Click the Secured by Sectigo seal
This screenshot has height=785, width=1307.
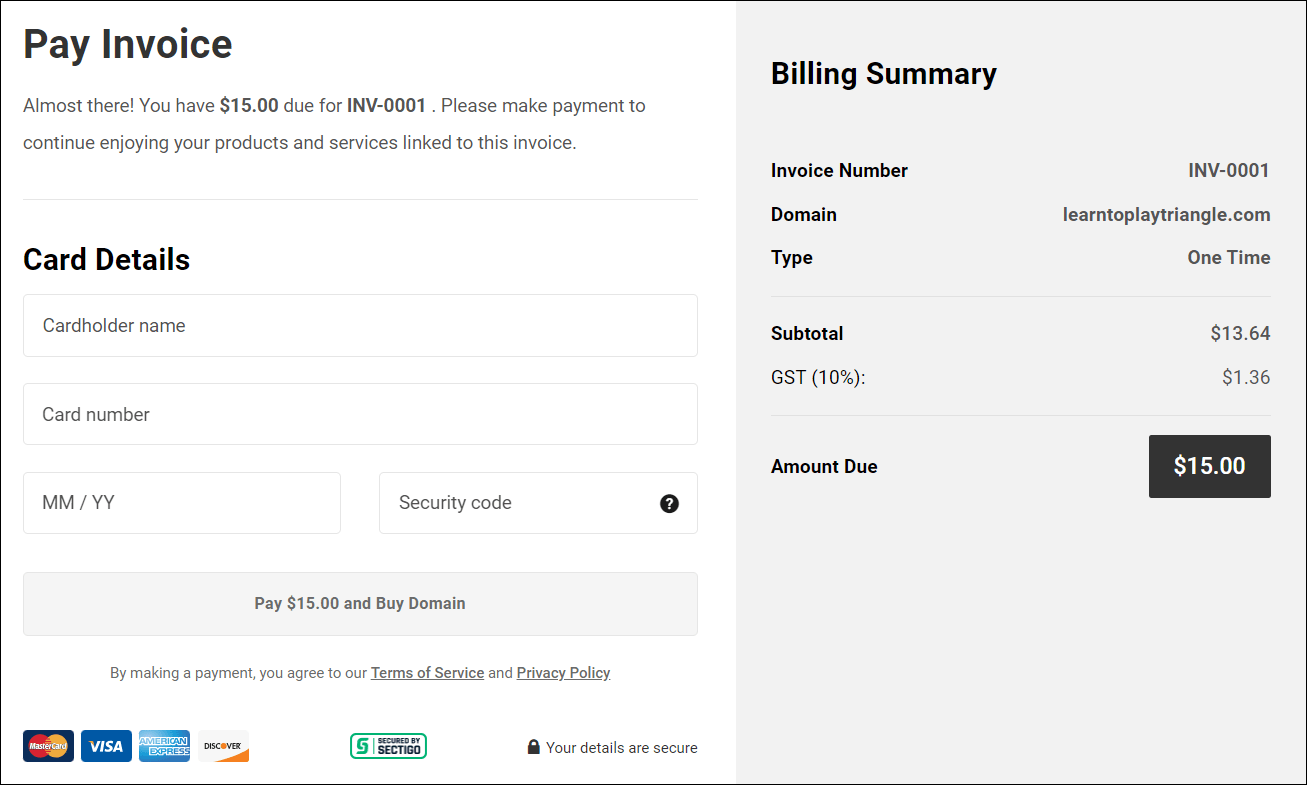388,746
